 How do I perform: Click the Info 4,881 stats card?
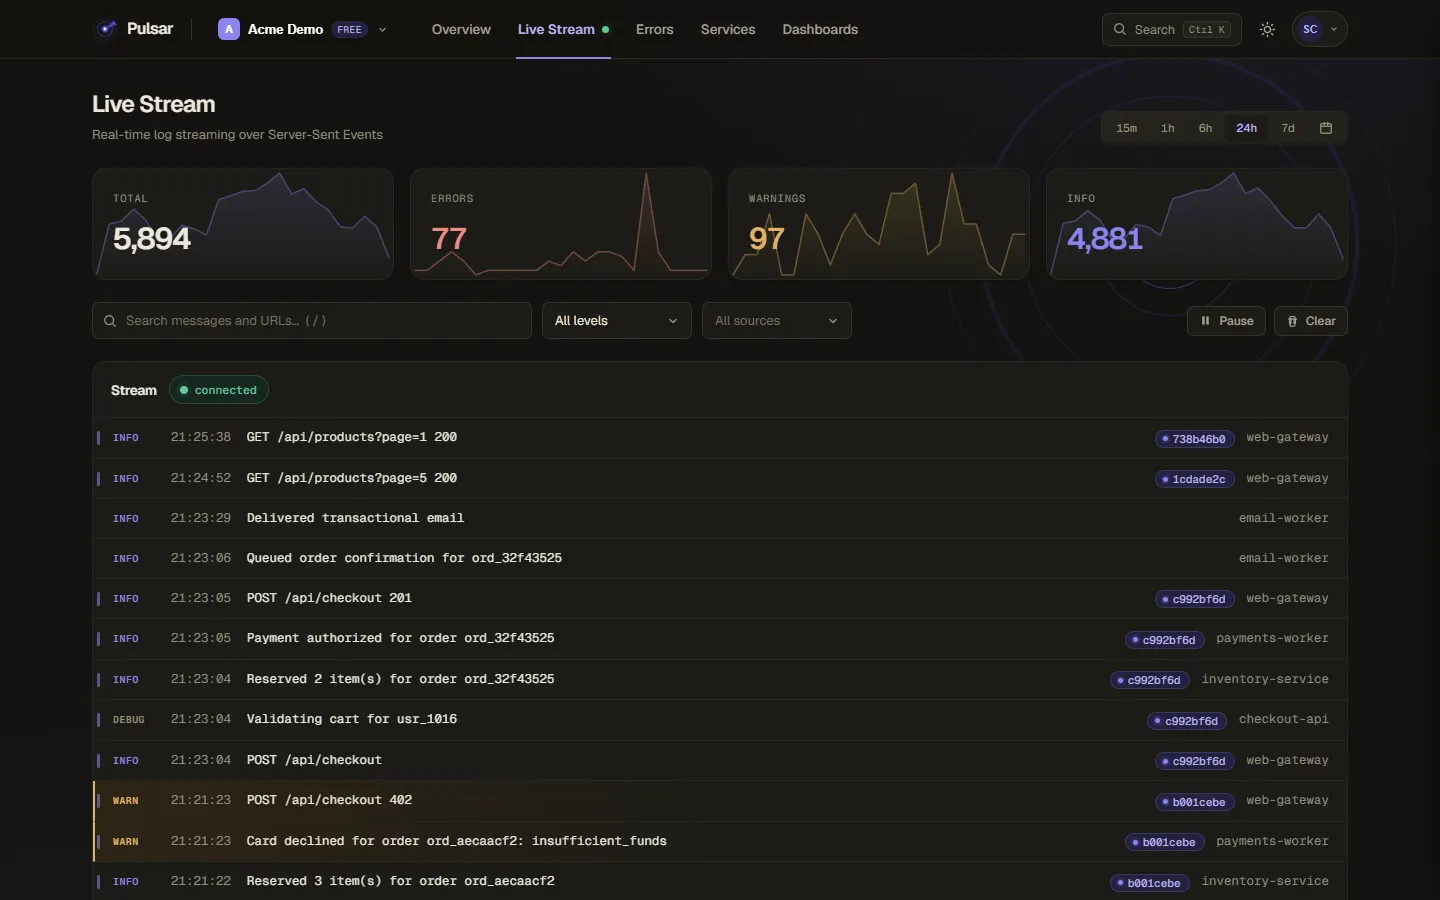[1196, 224]
